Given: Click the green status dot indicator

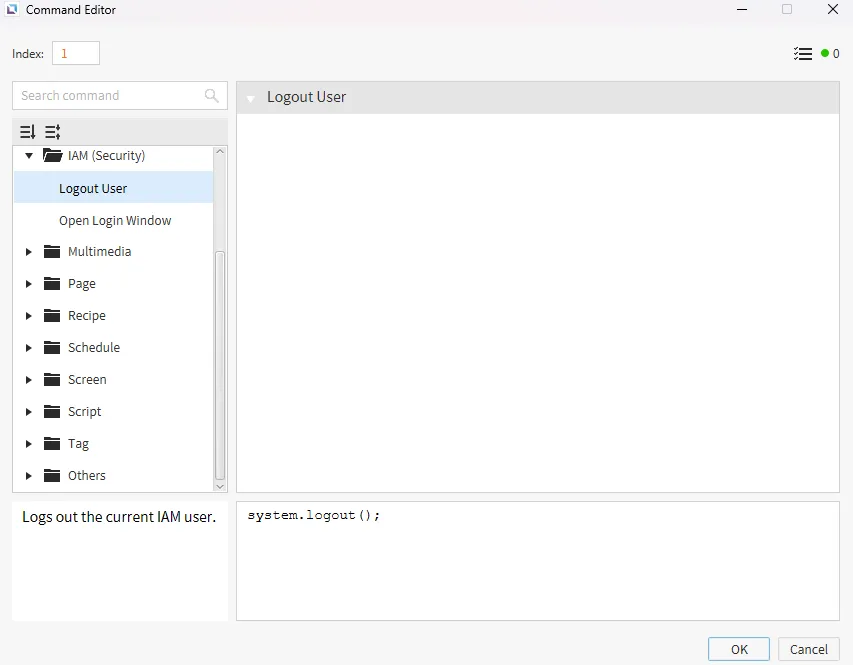Looking at the screenshot, I should click(x=825, y=54).
